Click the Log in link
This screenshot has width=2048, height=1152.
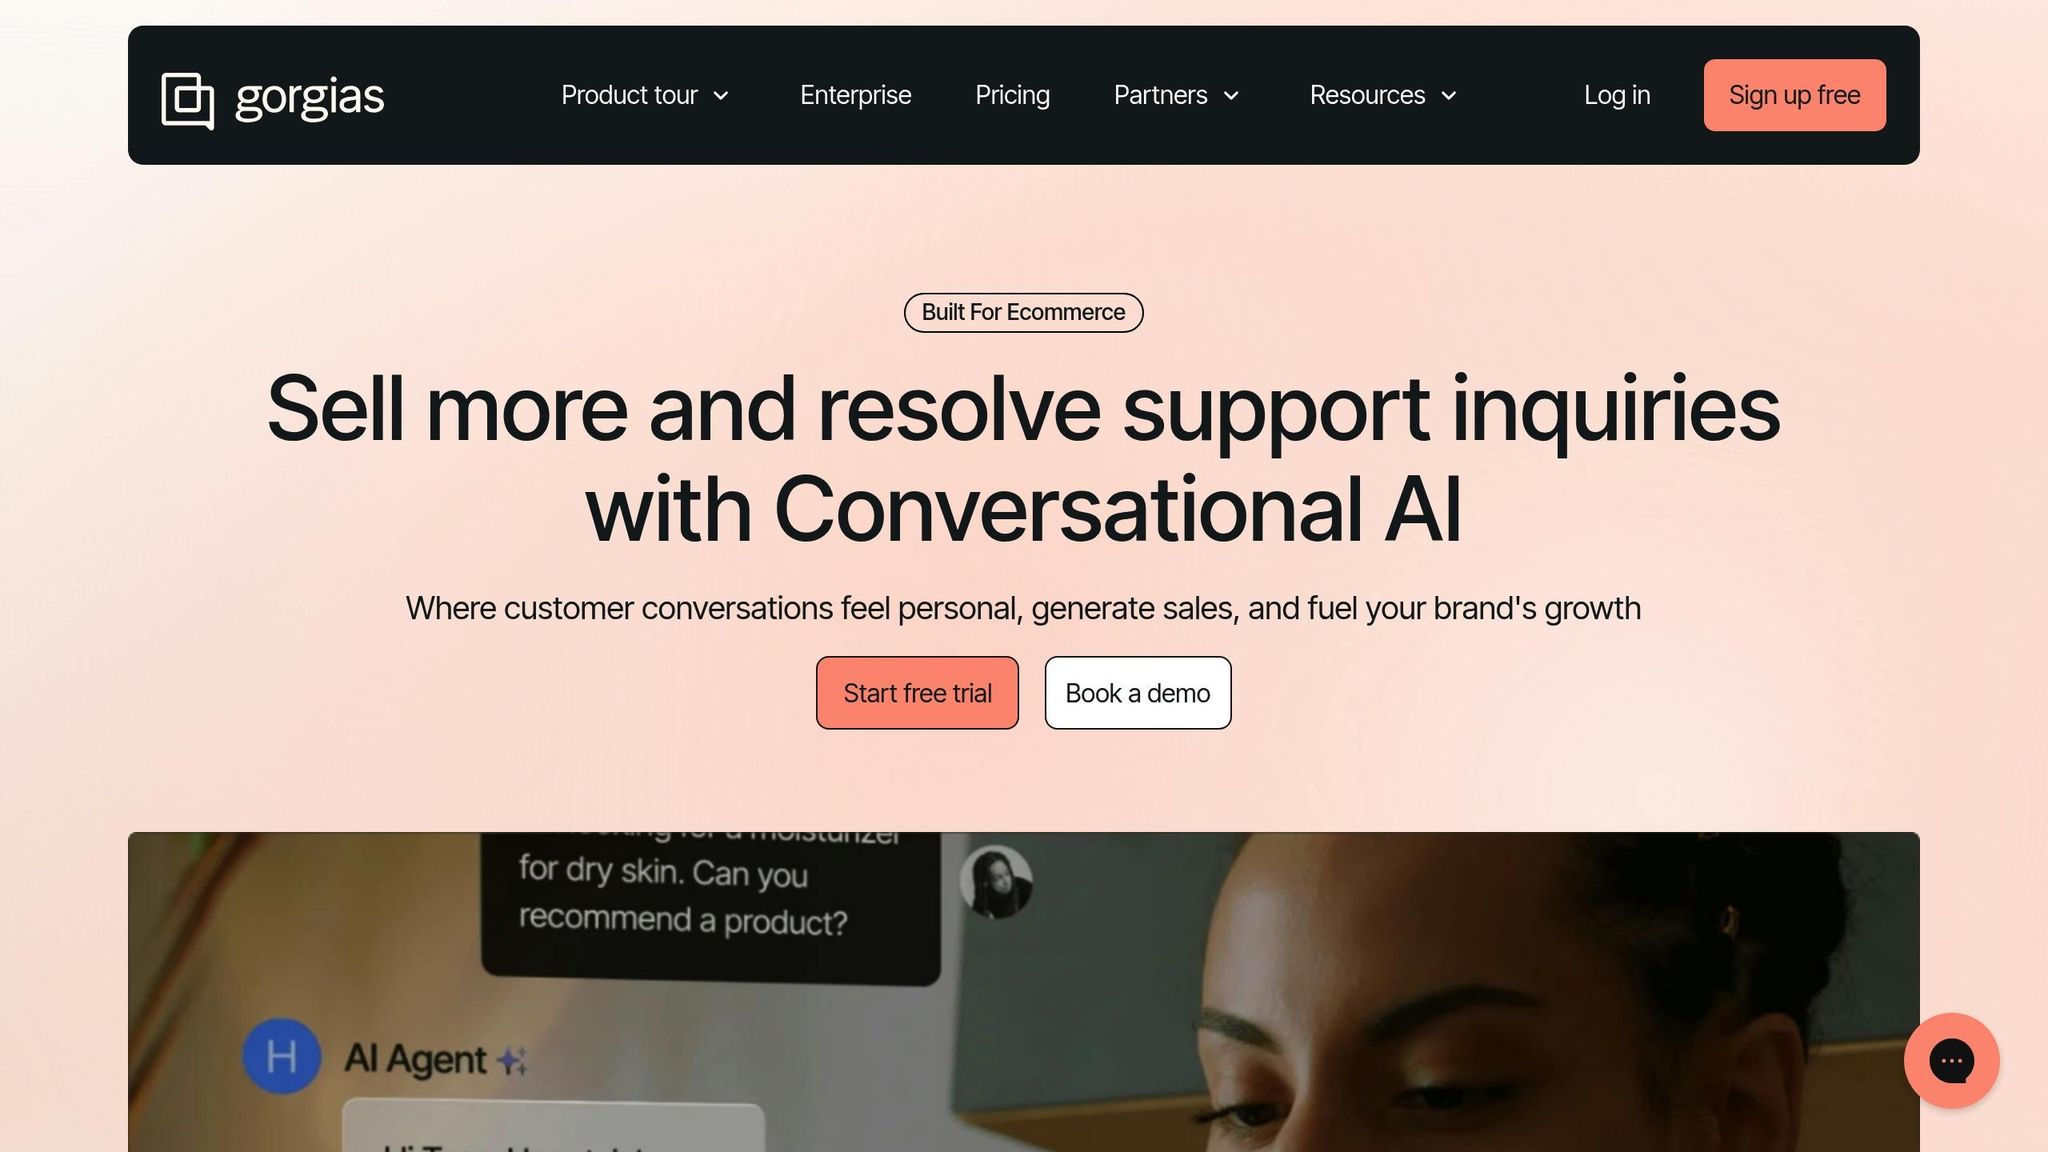(x=1617, y=95)
